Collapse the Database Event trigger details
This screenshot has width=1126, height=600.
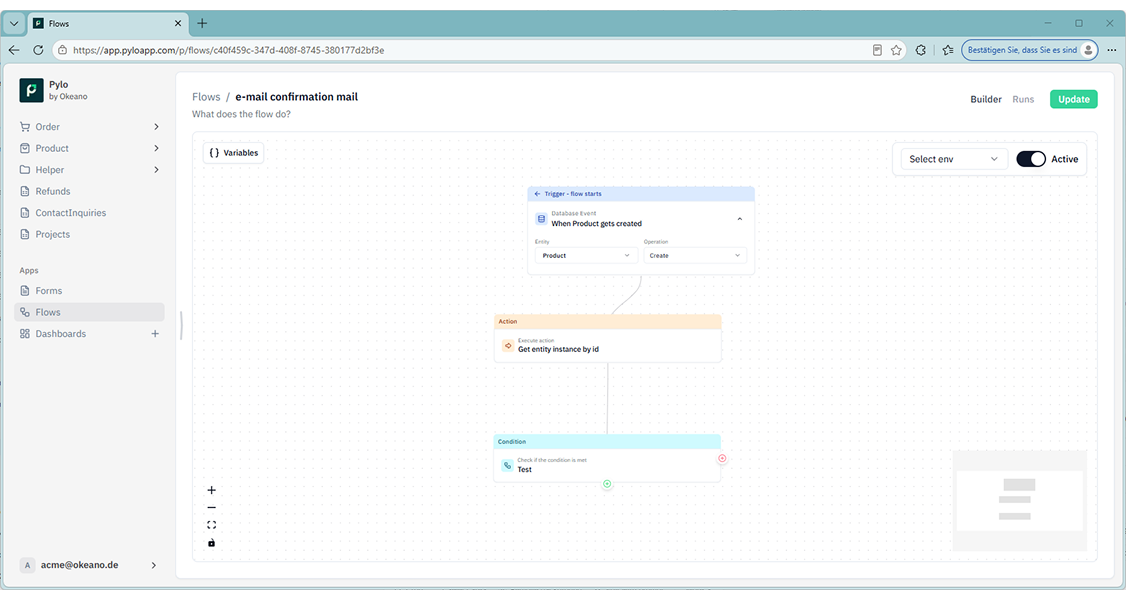(740, 219)
